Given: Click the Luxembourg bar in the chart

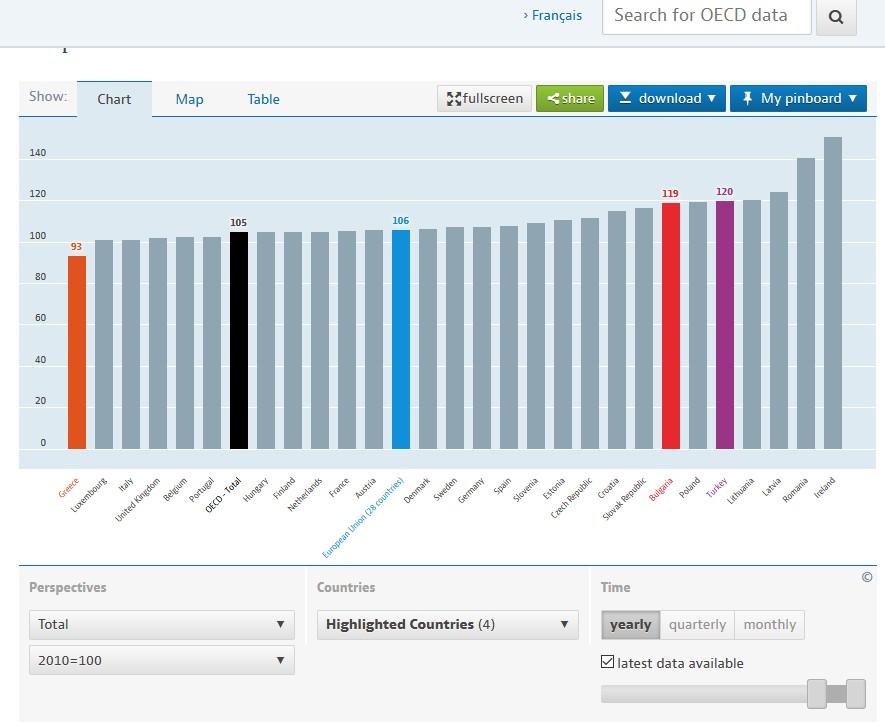Looking at the screenshot, I should coord(104,344).
